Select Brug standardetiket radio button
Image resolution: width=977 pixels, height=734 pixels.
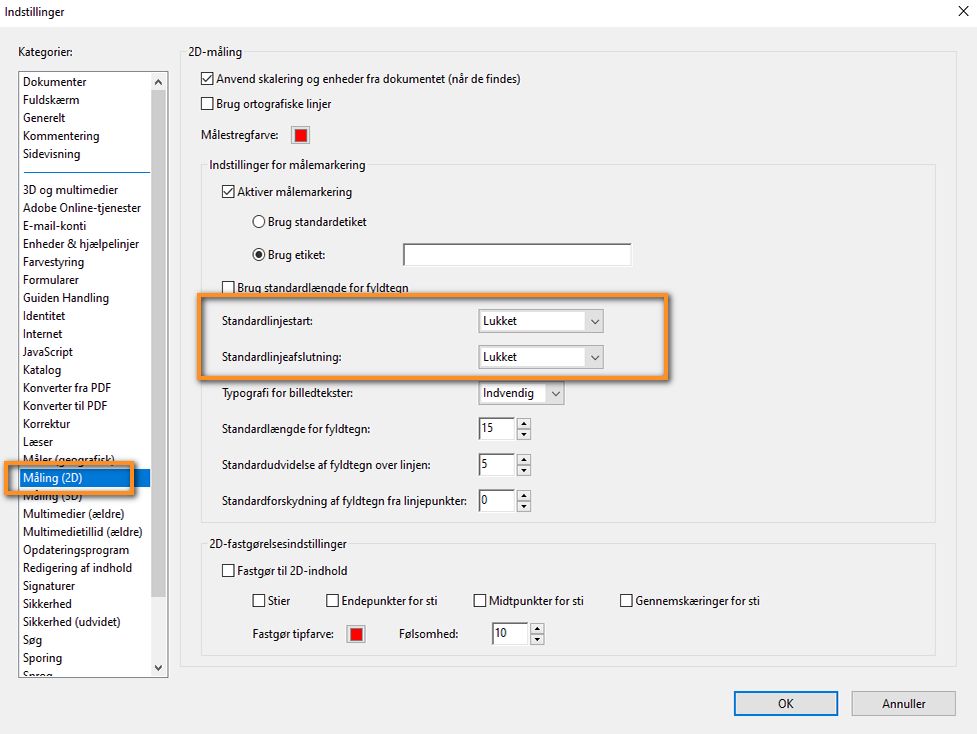pos(258,222)
